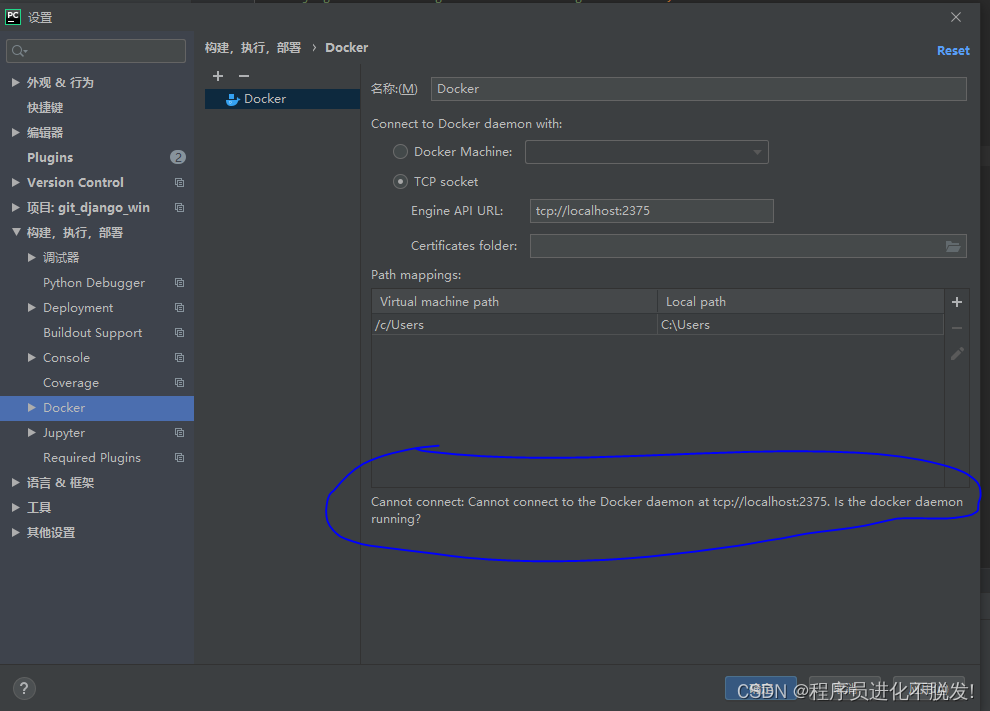Click the Engine API URL field
The image size is (990, 711).
click(x=651, y=211)
